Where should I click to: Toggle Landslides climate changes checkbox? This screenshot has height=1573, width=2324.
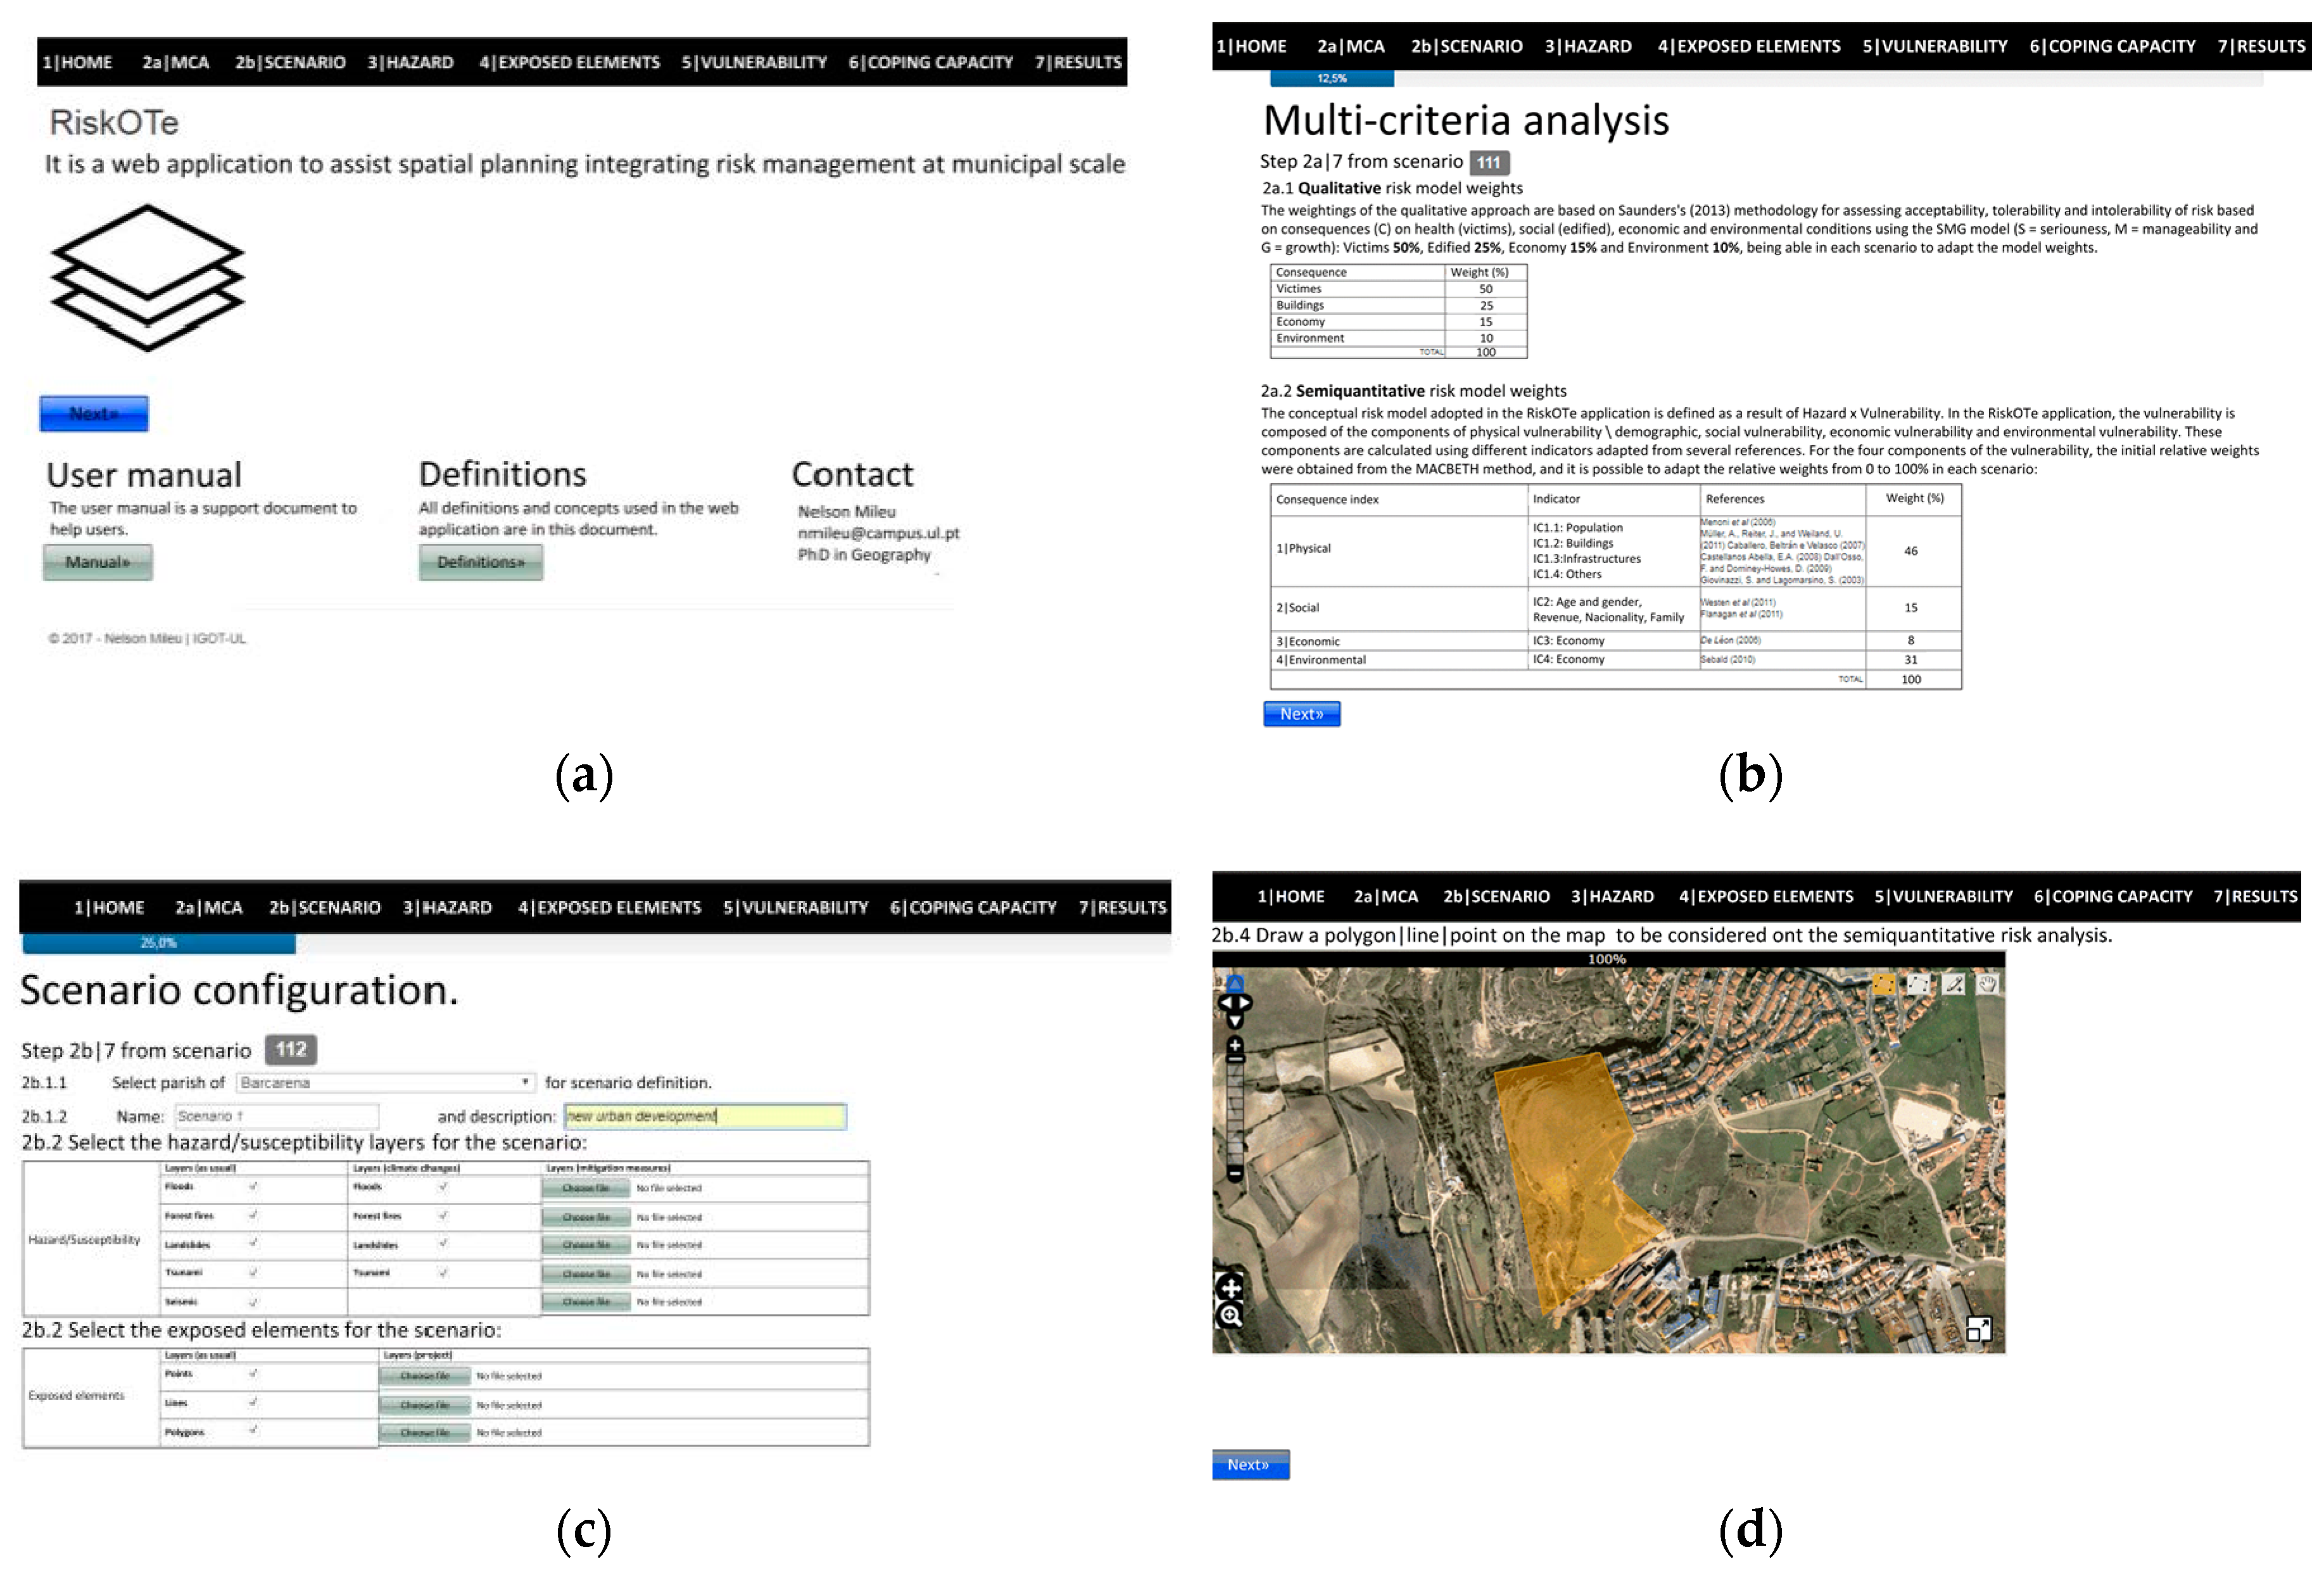[442, 1244]
